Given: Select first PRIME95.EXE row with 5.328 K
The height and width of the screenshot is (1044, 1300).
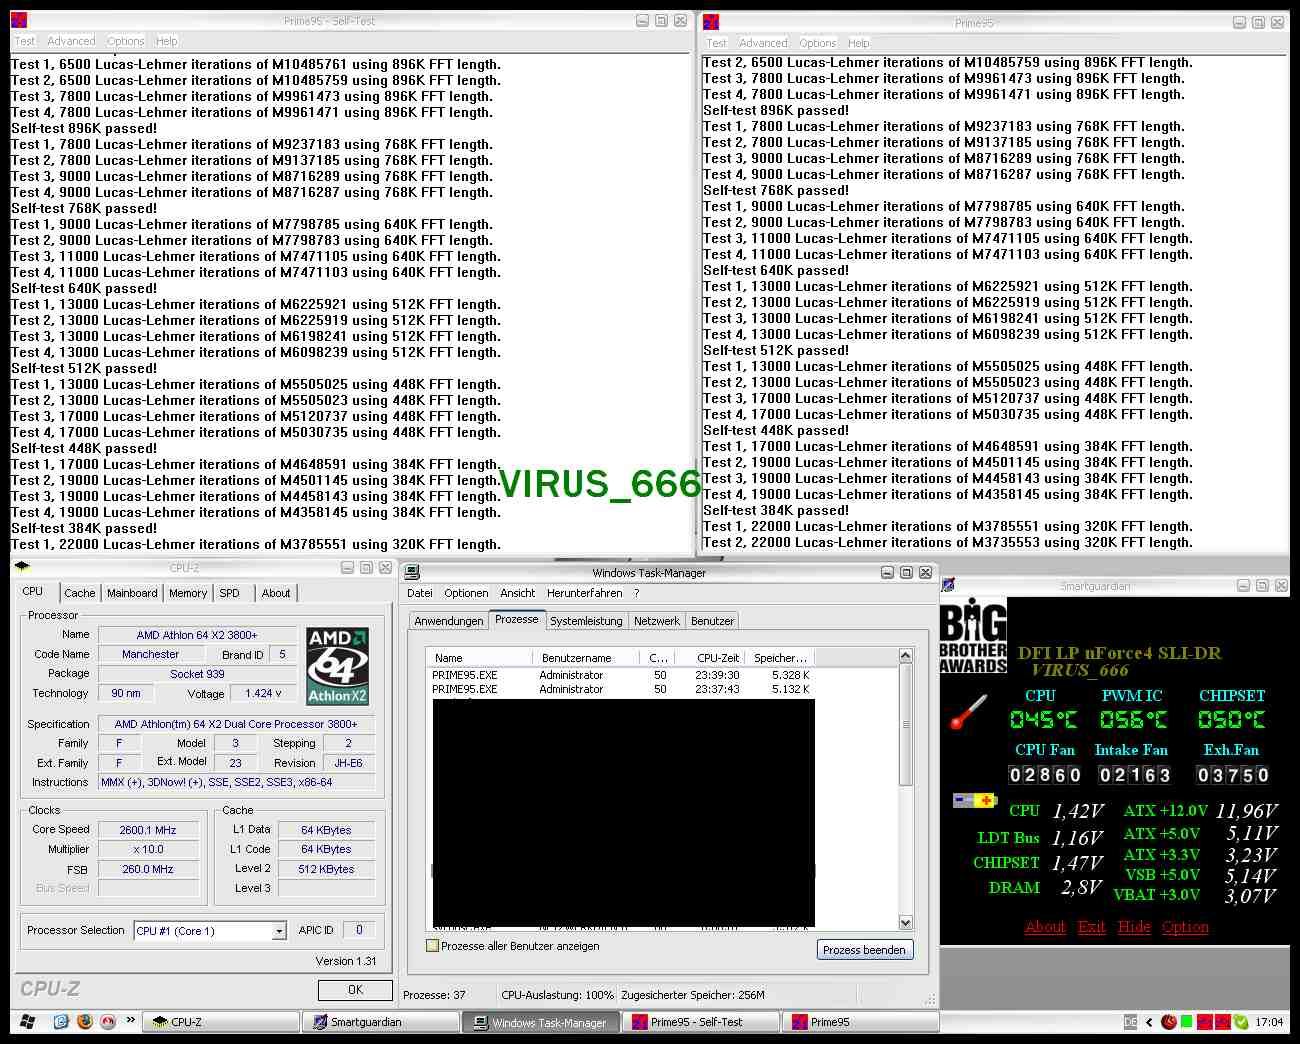Looking at the screenshot, I should click(x=621, y=675).
